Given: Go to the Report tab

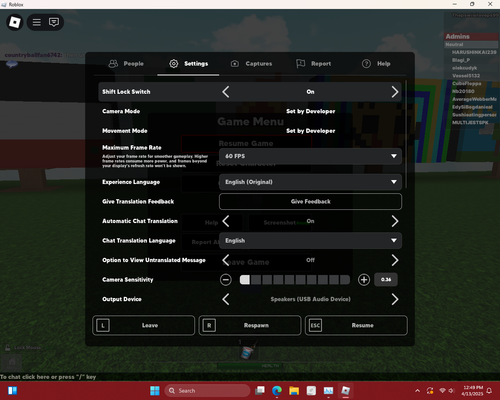Looking at the screenshot, I should [314, 64].
